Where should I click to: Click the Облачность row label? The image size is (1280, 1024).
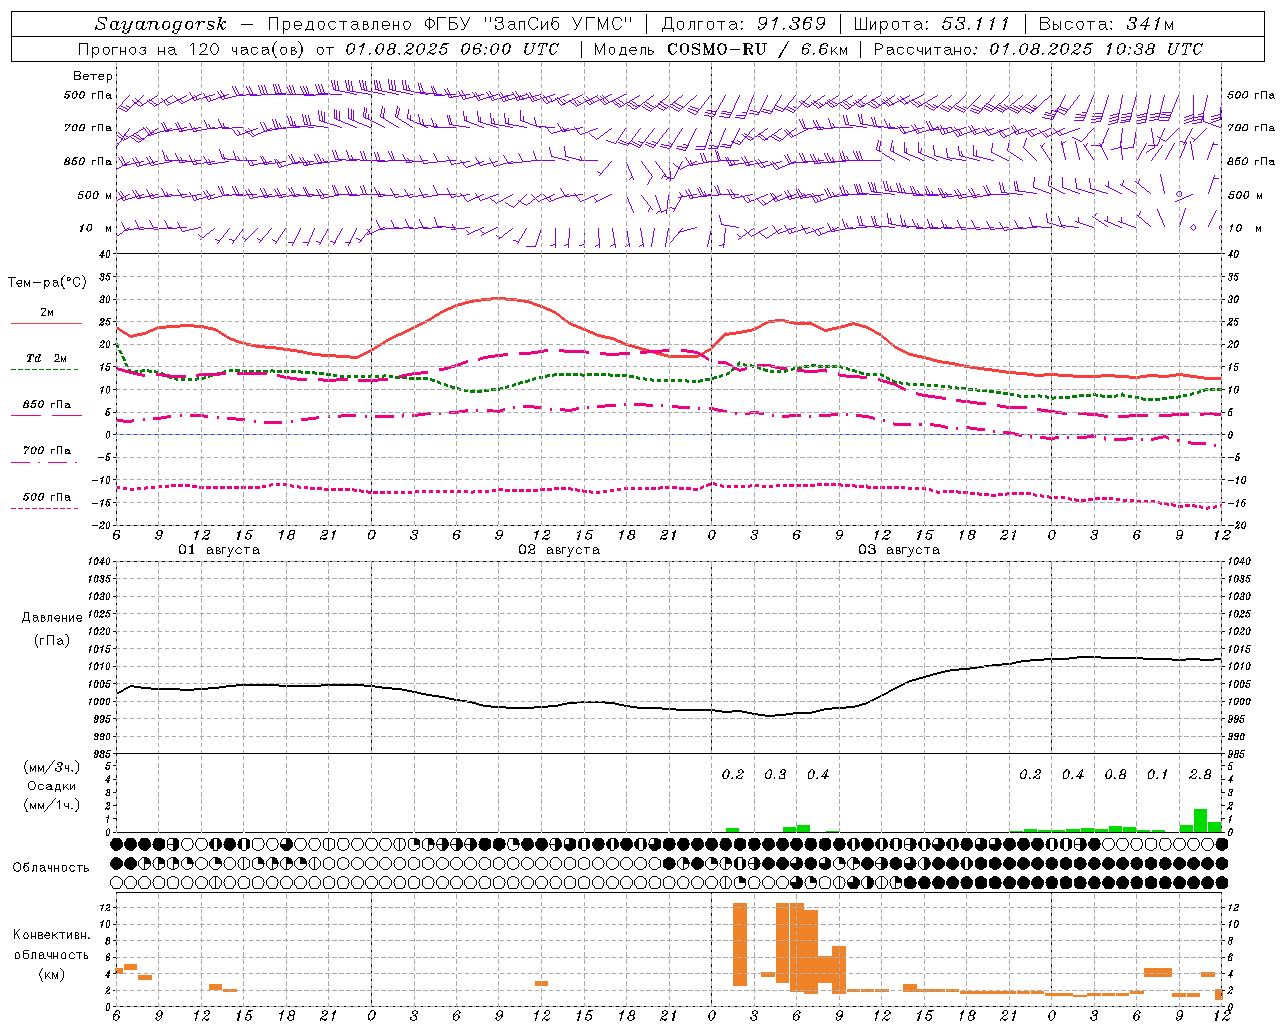click(51, 867)
